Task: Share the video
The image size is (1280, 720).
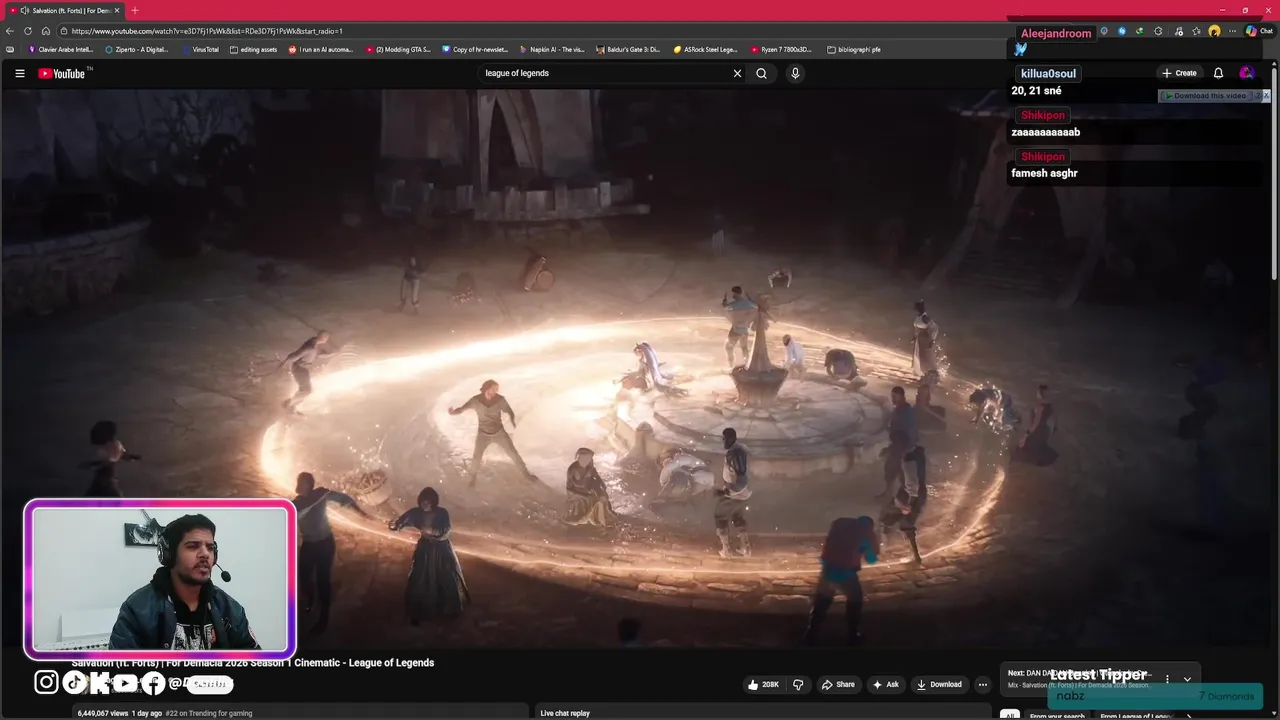Action: (838, 684)
